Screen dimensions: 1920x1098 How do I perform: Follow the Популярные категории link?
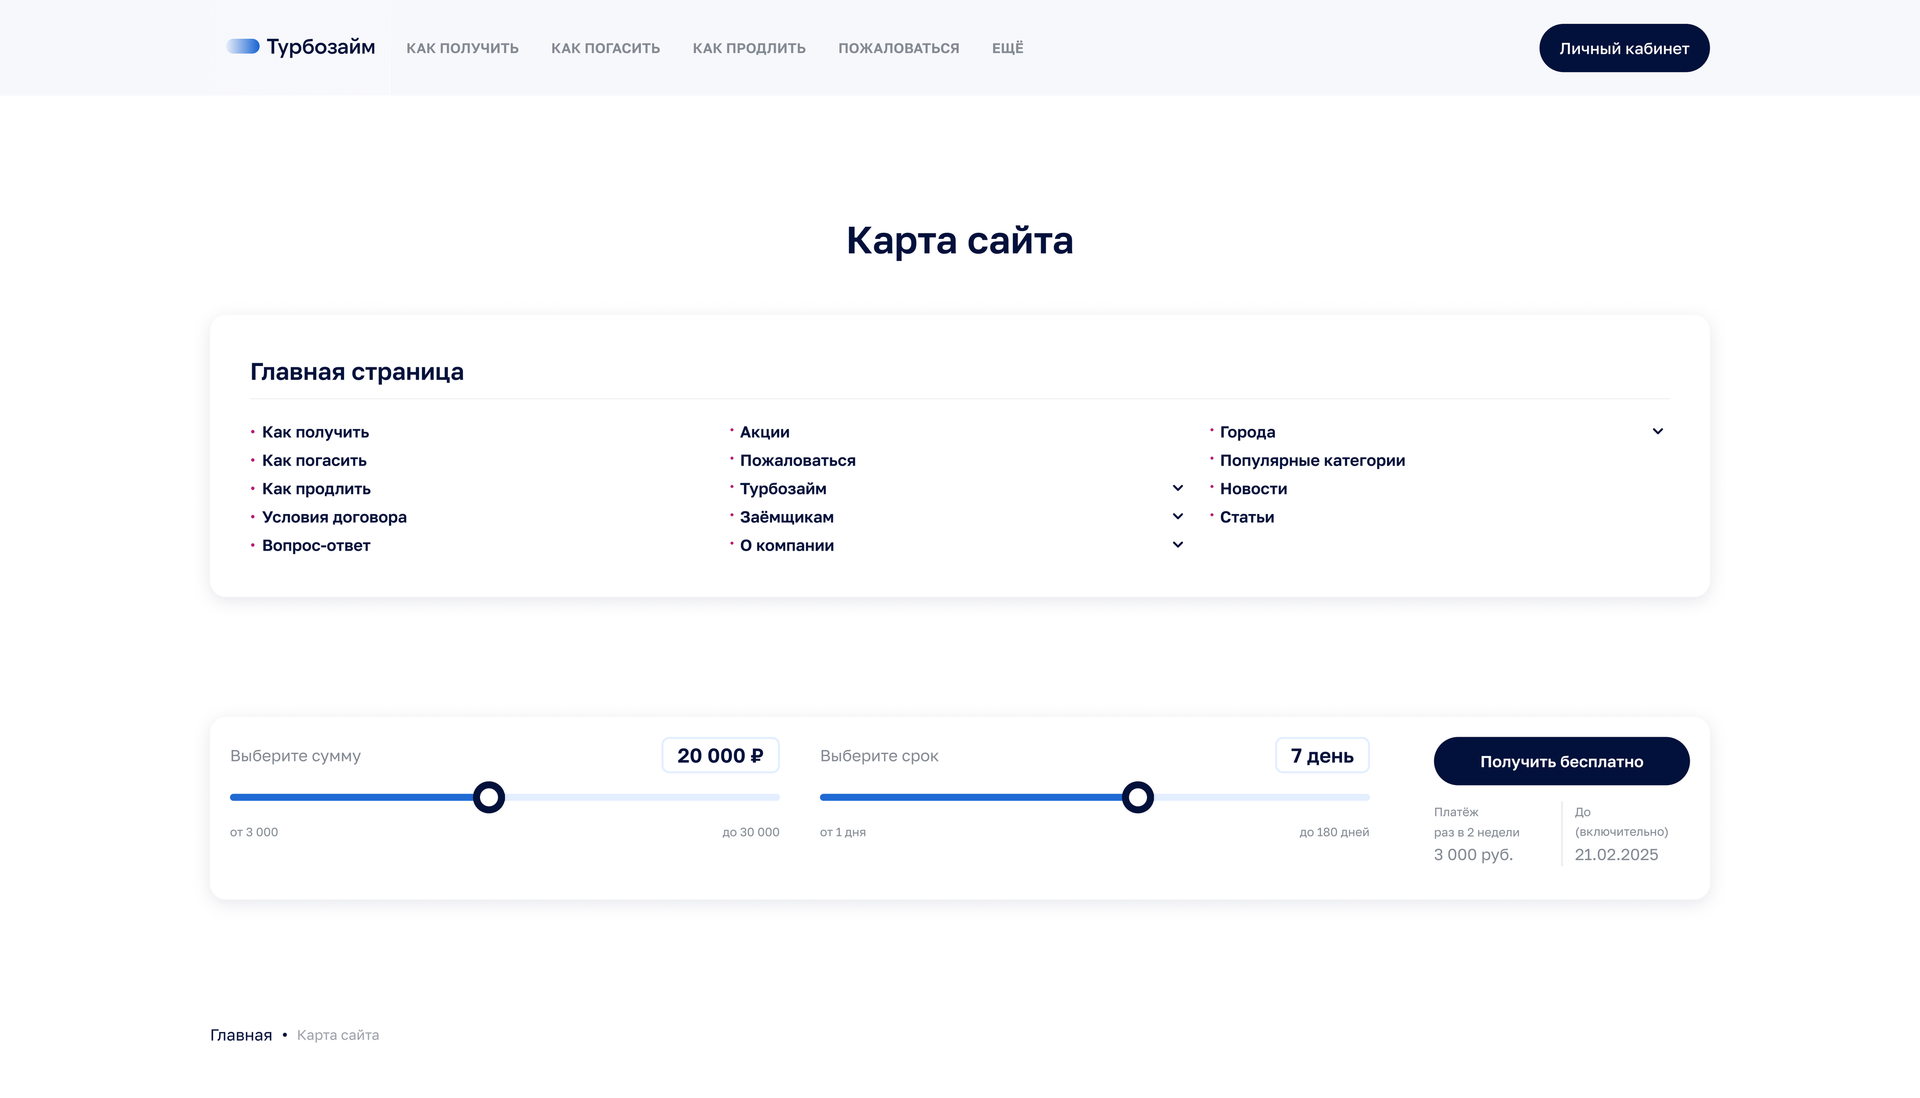click(1312, 460)
